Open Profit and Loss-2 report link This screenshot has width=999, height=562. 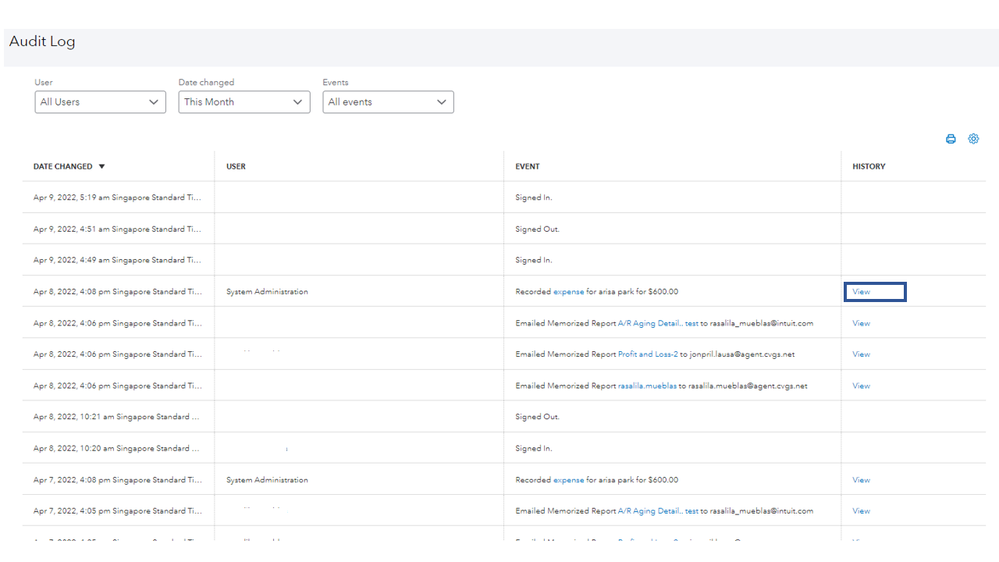[x=648, y=354]
